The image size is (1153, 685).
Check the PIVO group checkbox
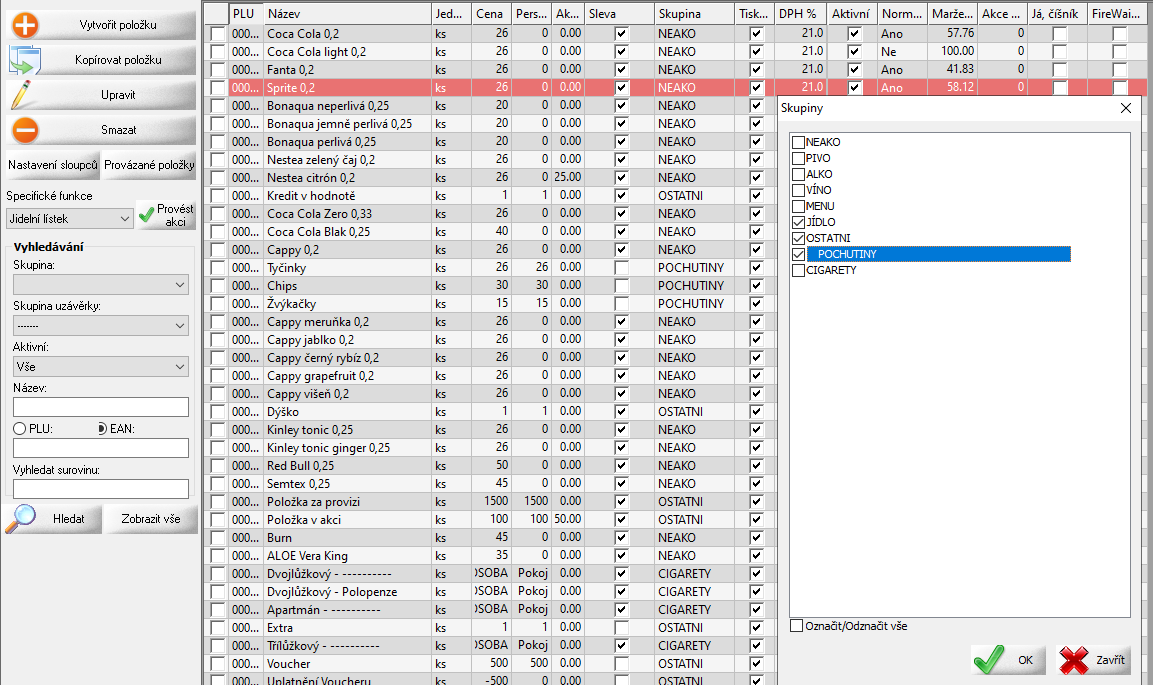click(798, 158)
